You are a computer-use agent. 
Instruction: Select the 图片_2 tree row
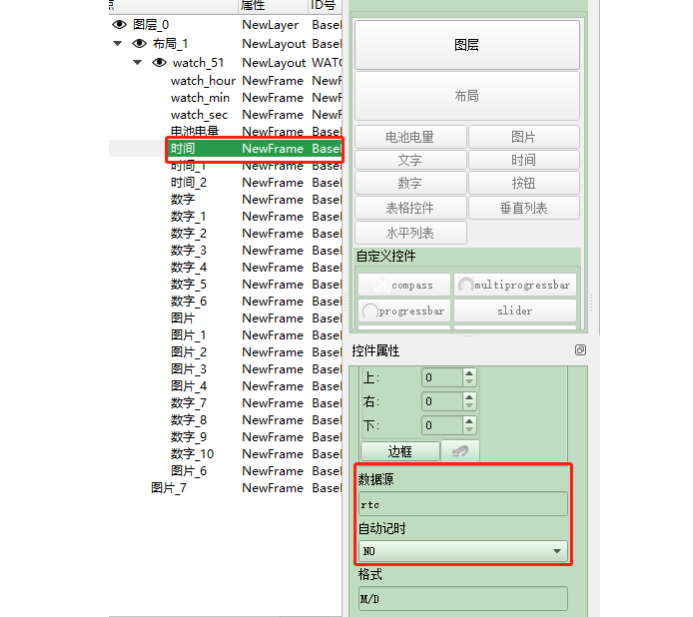point(225,352)
